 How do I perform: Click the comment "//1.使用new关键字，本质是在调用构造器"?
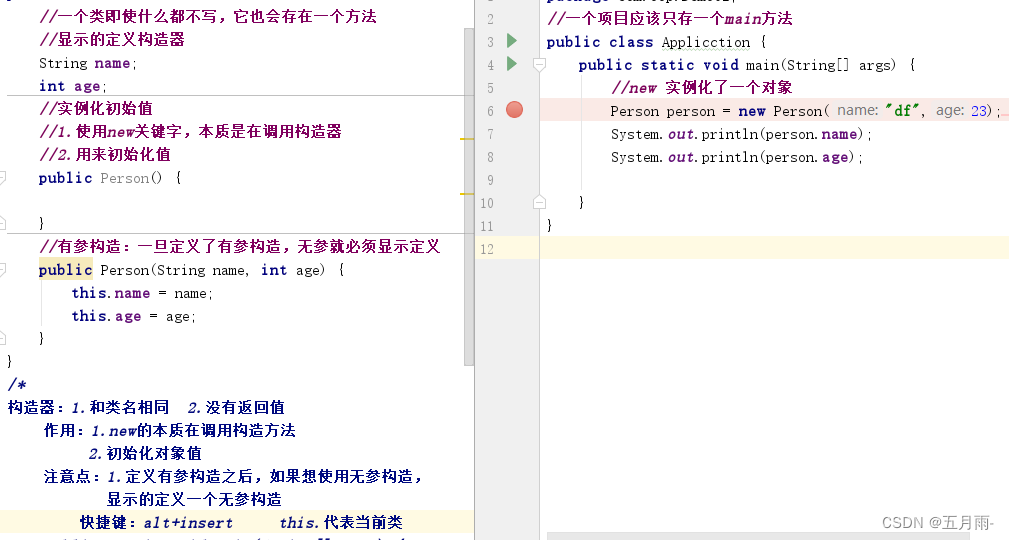190,131
